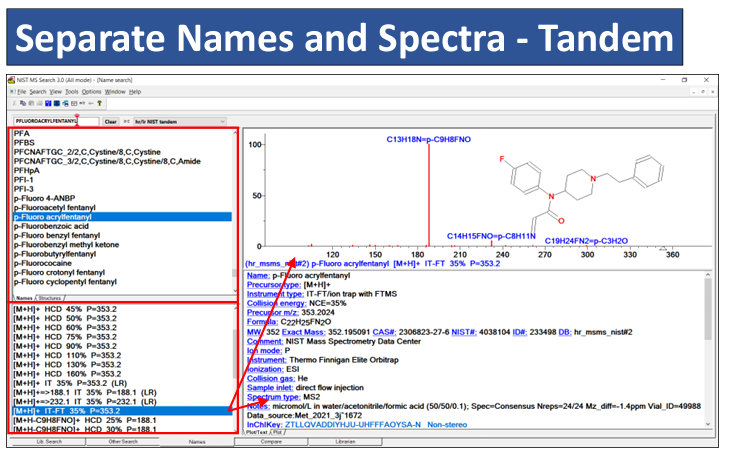Click the NIST MS Search app icon in title bar
This screenshot has width=732, height=456.
12,80
